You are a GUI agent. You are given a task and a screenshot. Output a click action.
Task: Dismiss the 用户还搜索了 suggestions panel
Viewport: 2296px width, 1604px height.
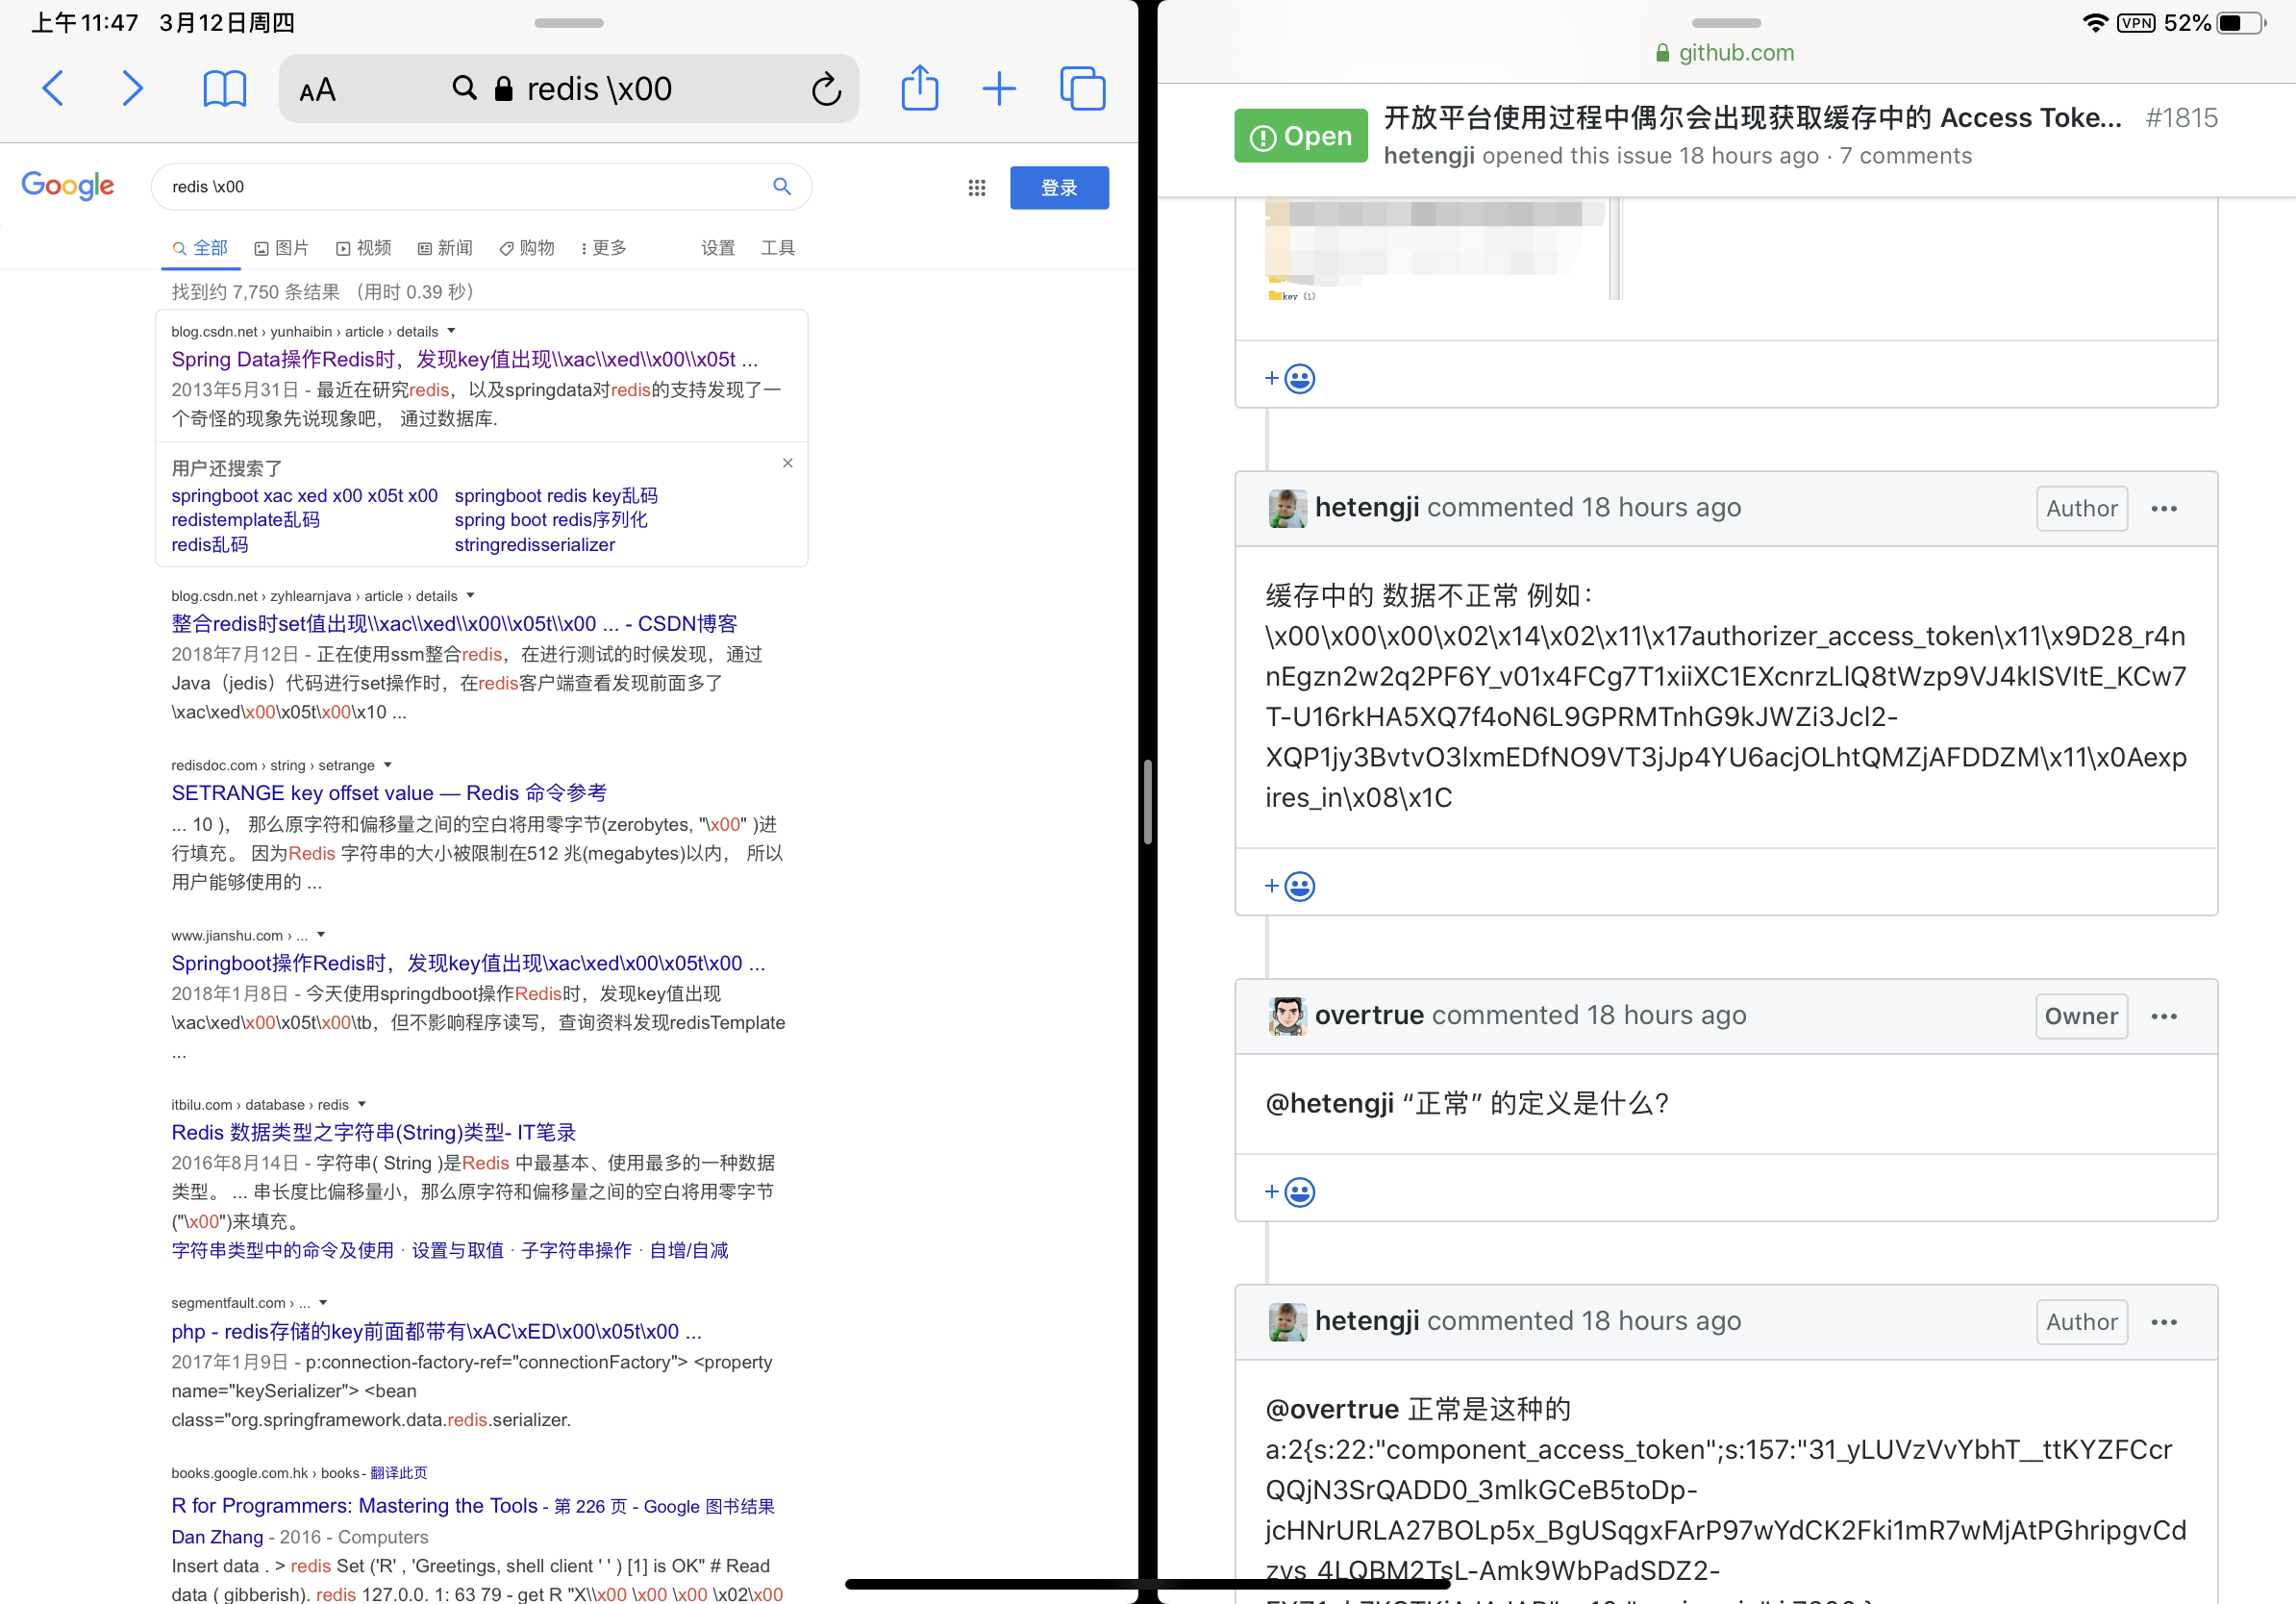click(x=787, y=463)
